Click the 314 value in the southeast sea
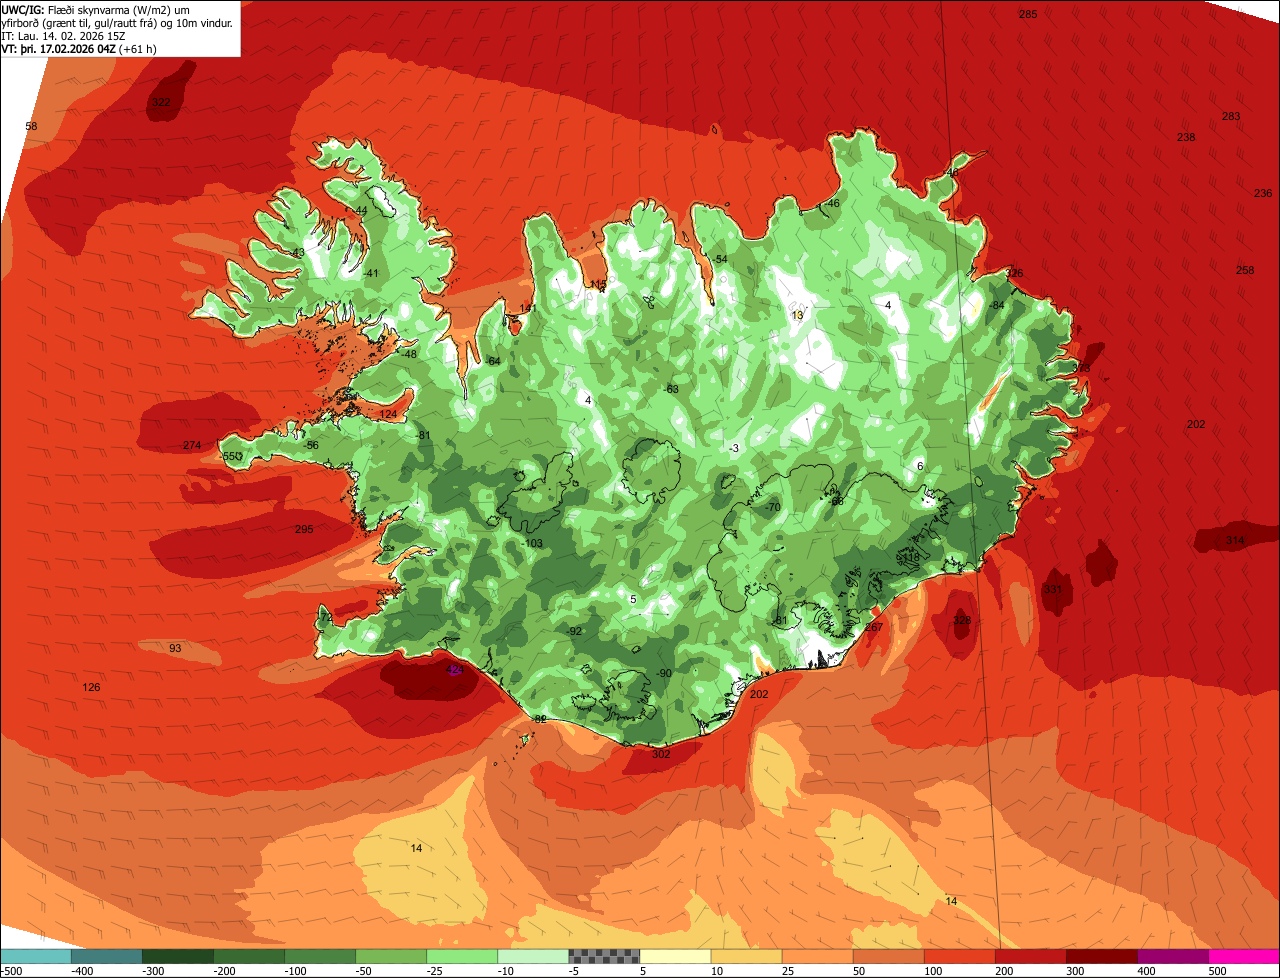Screen dimensions: 1280x978 pyautogui.click(x=1236, y=541)
